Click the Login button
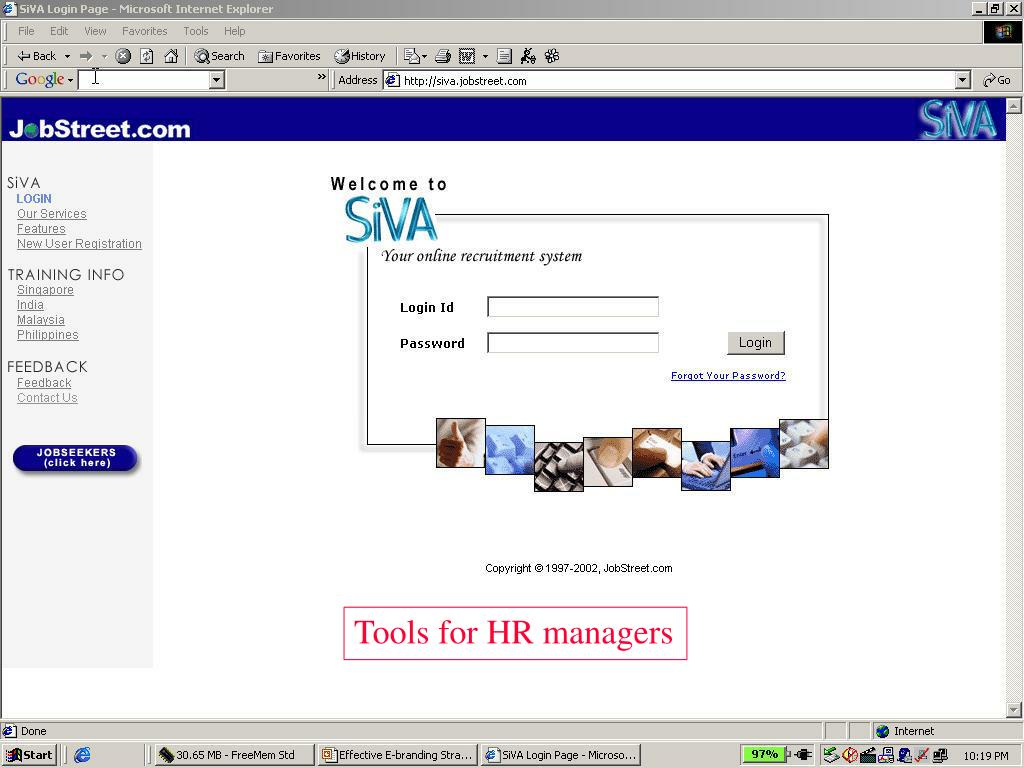The height and width of the screenshot is (768, 1024). (x=756, y=343)
